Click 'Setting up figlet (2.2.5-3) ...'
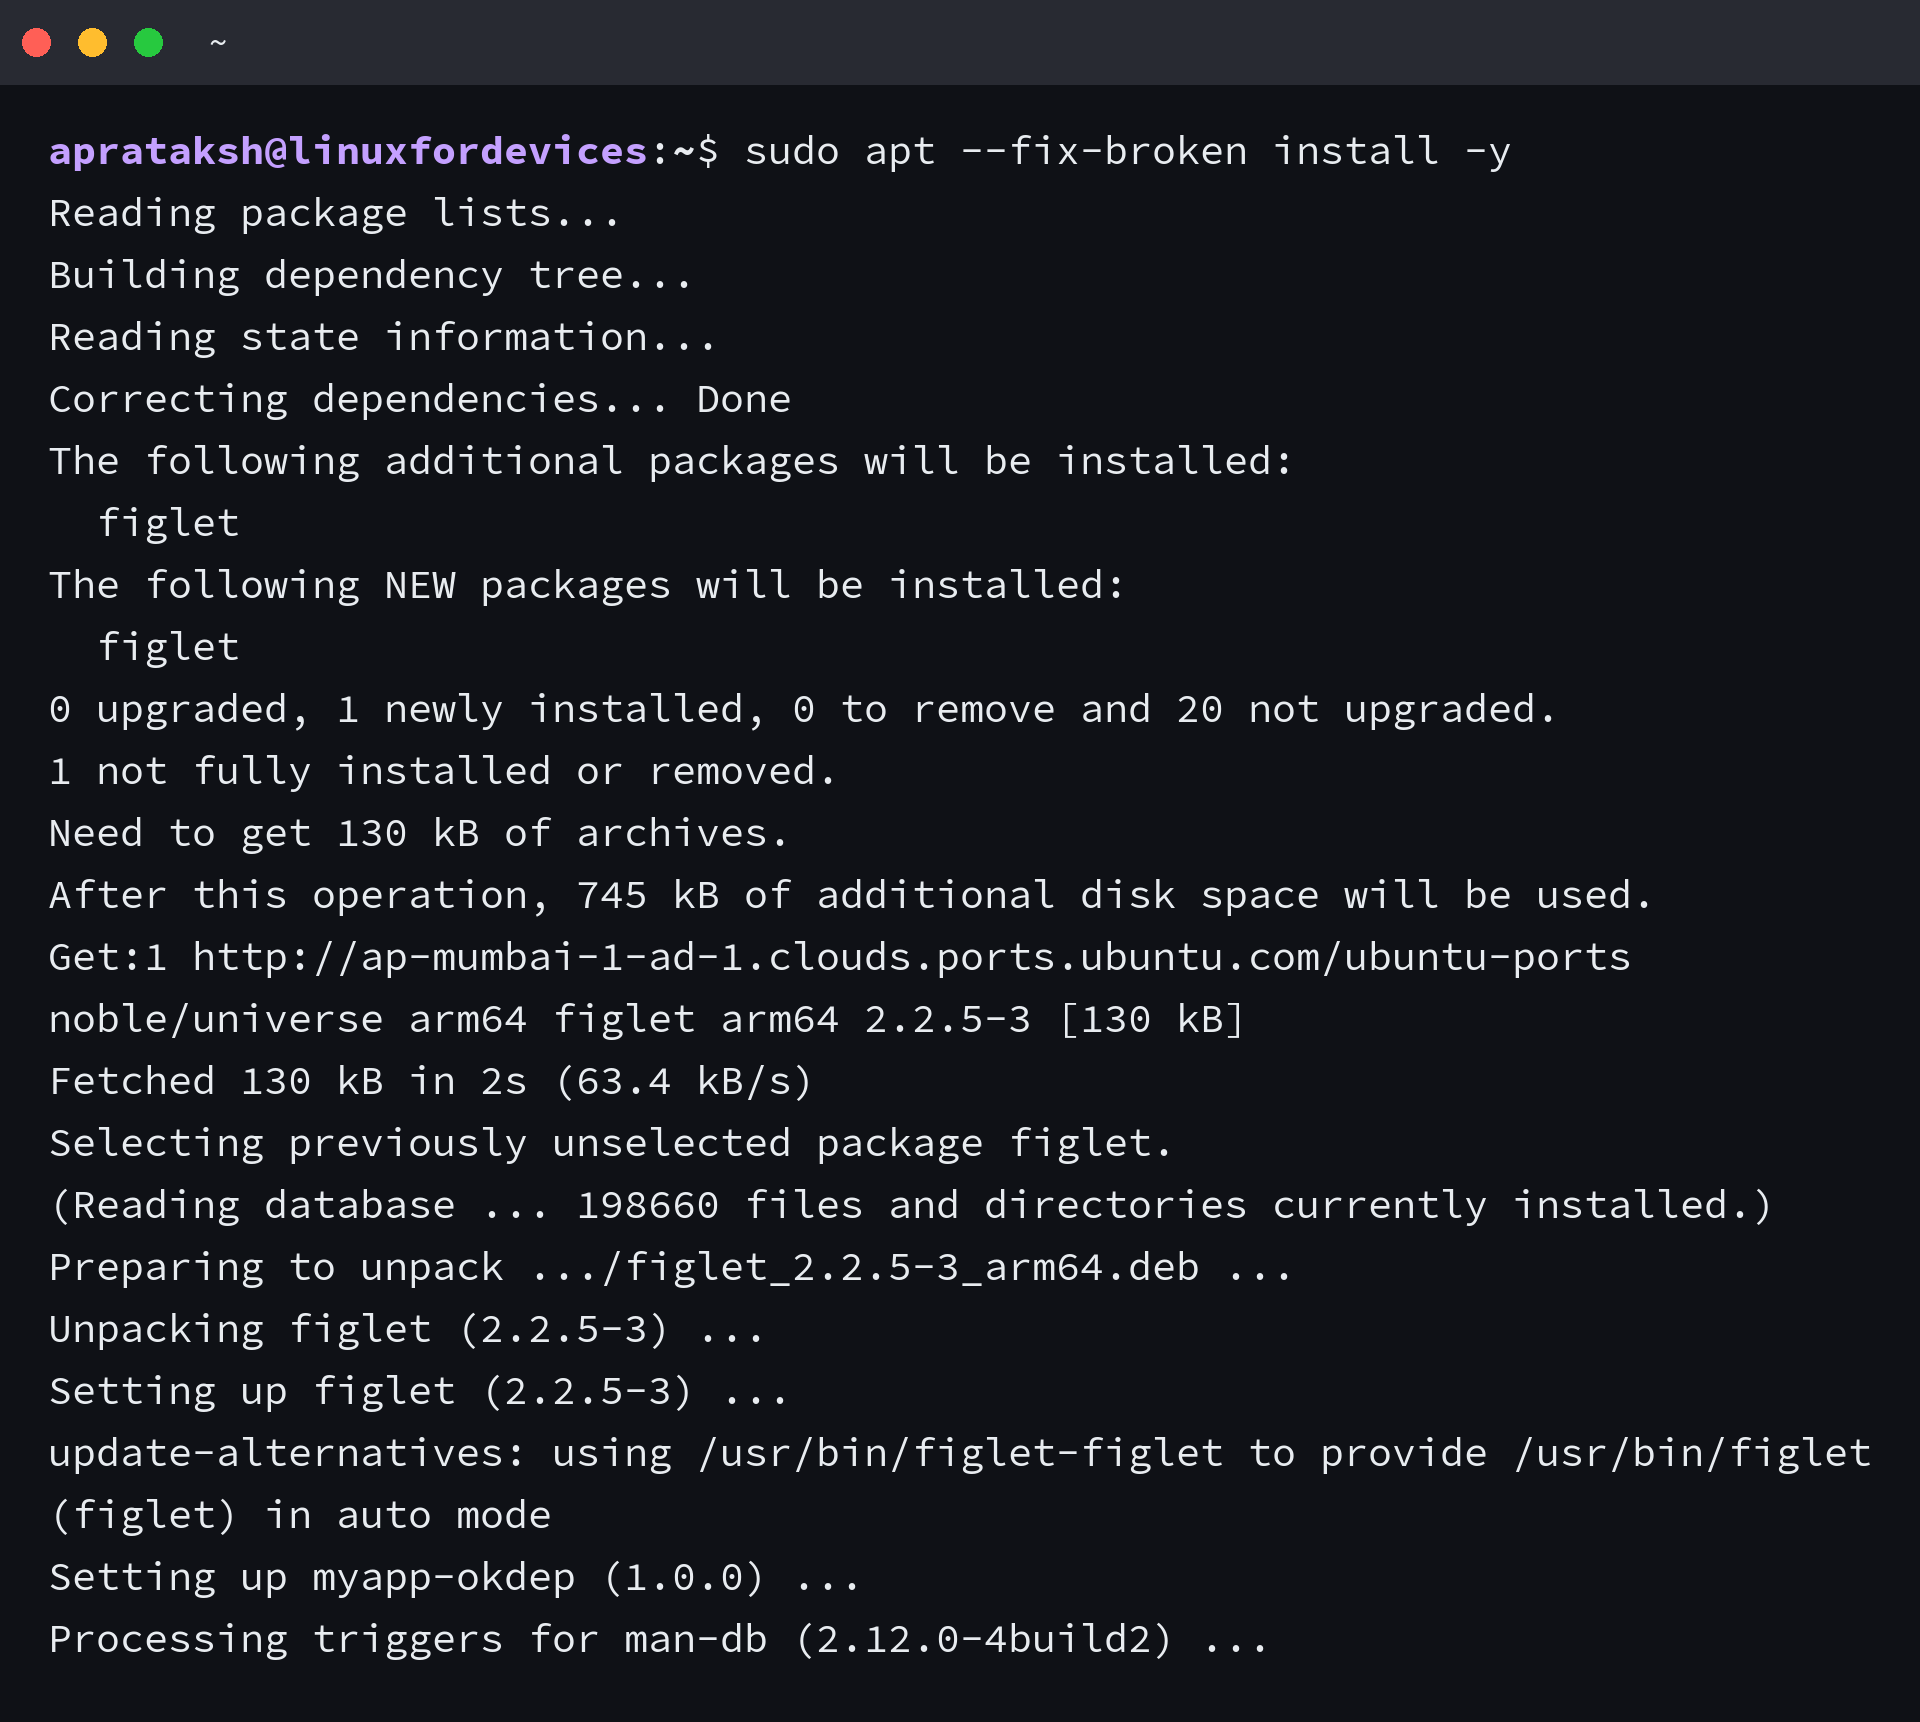The height and width of the screenshot is (1722, 1920). (419, 1392)
